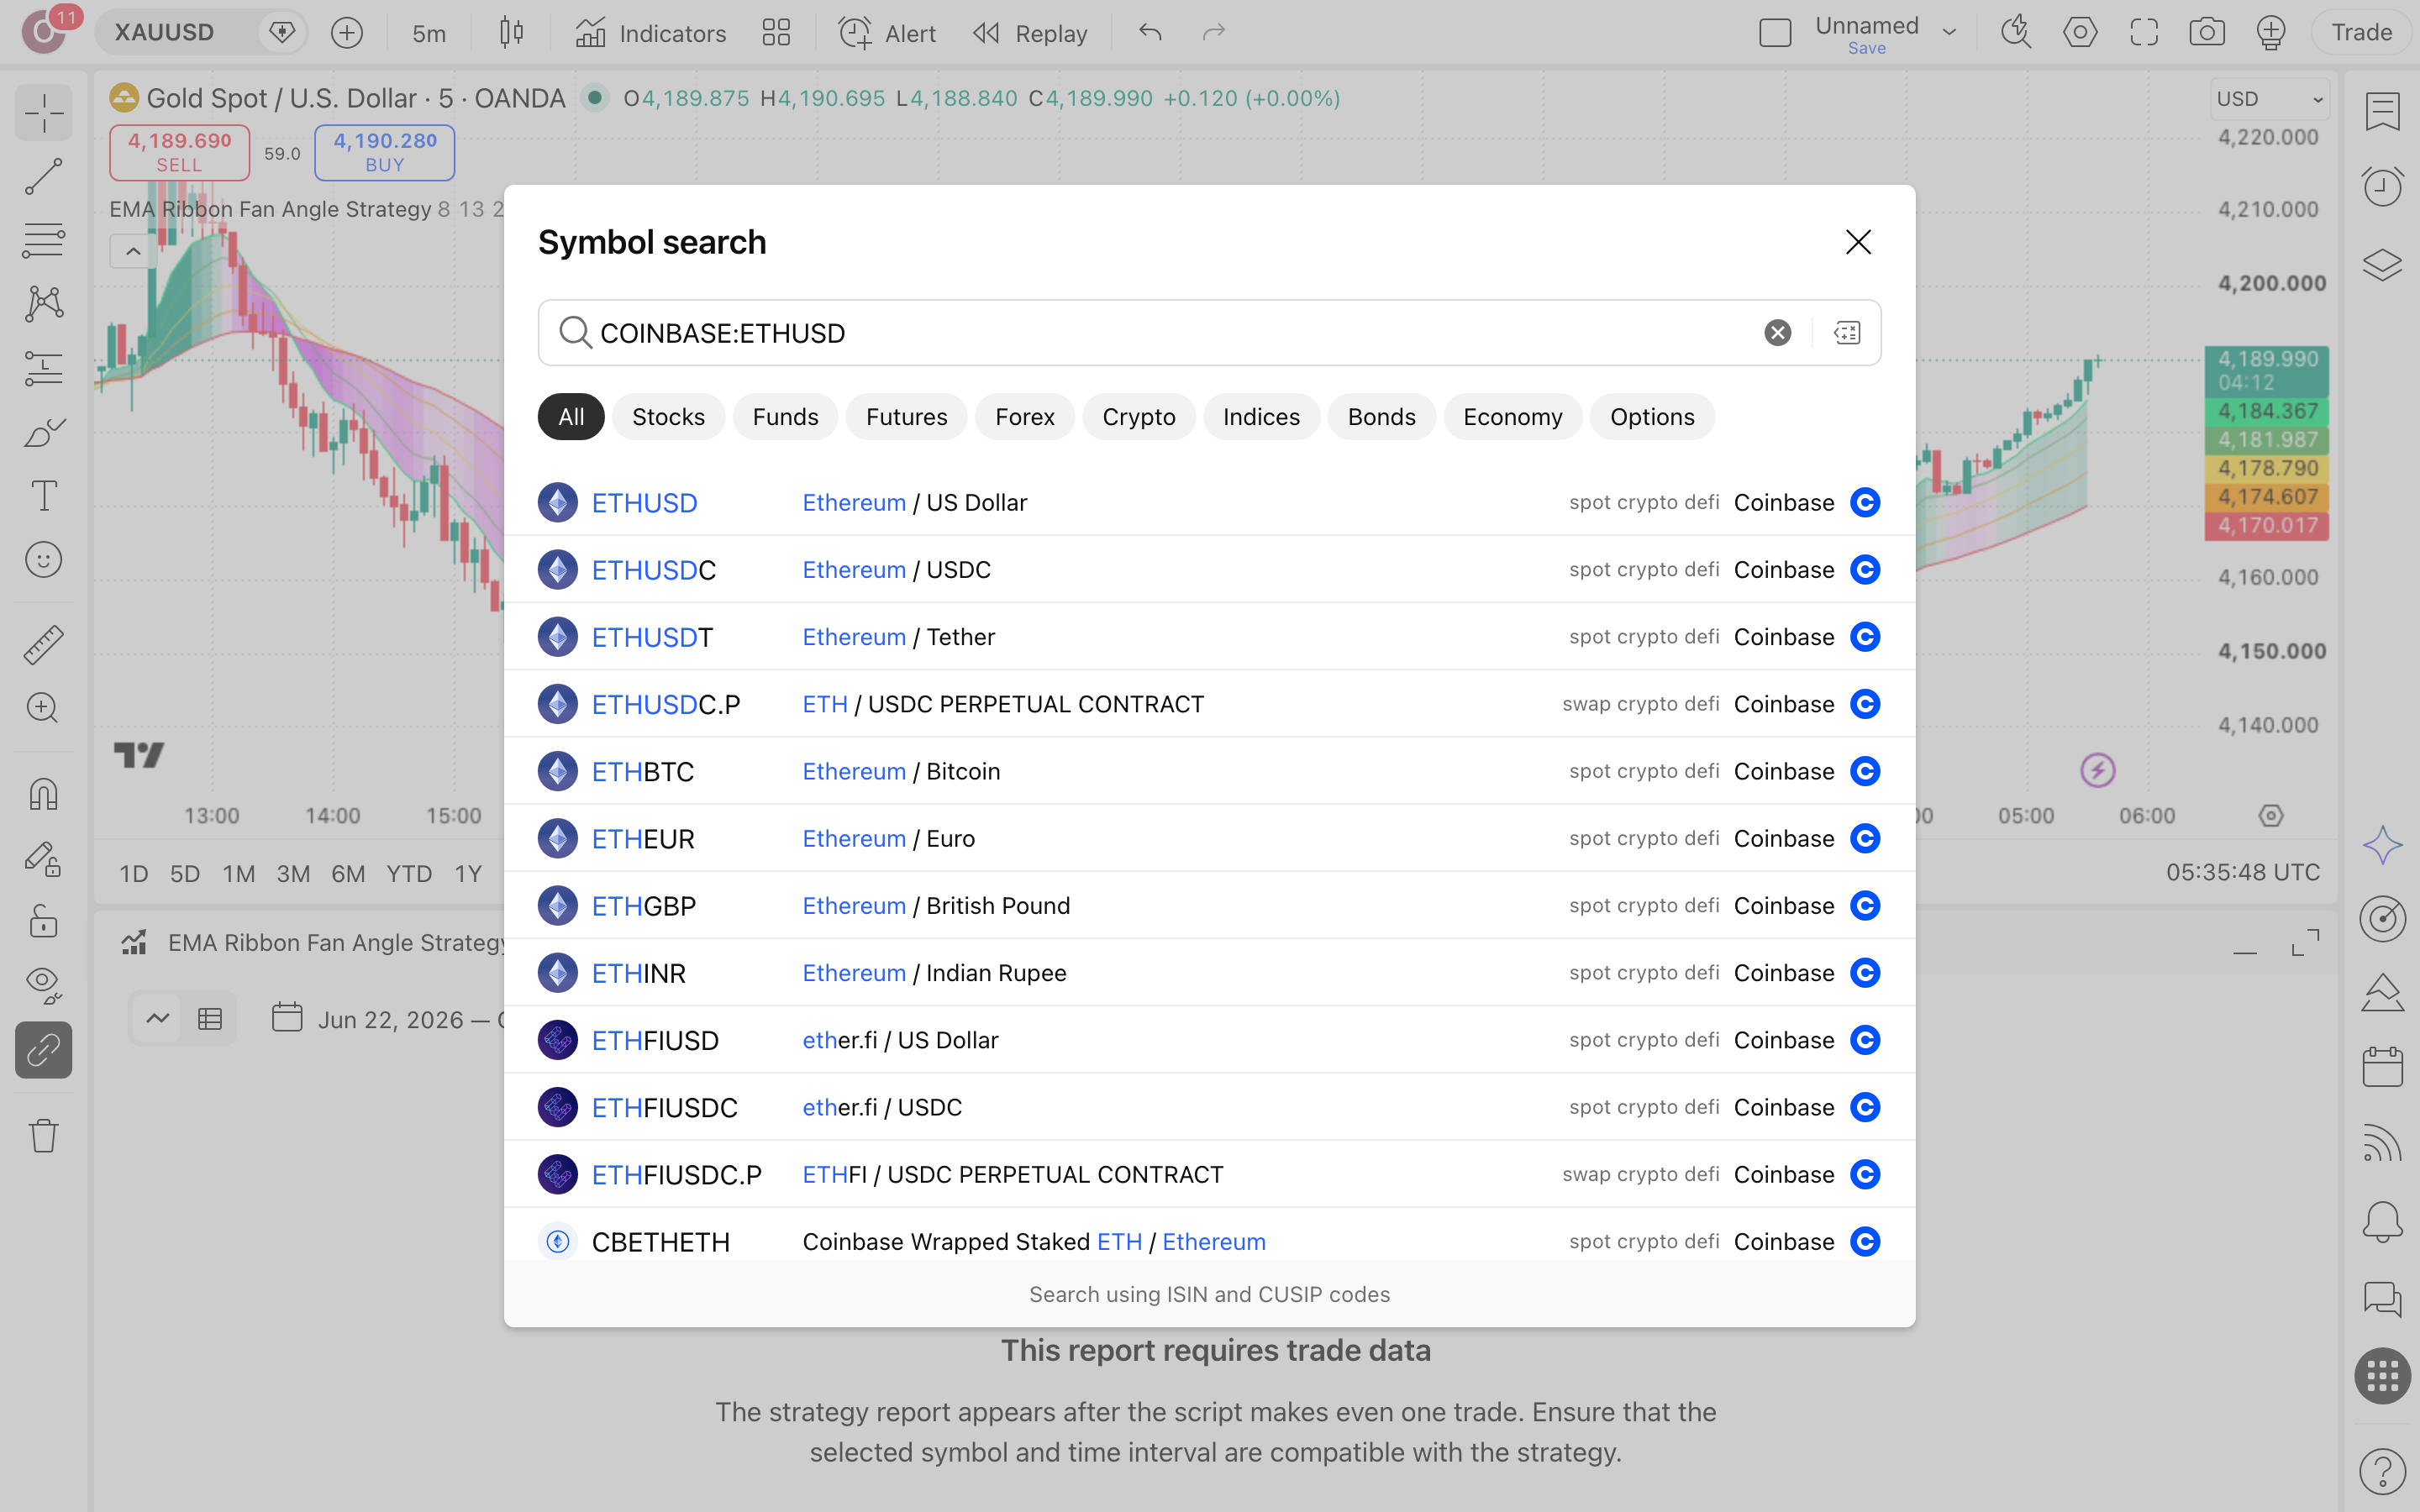Filter symbols by Futures
Viewport: 2420px width, 1512px height.
click(906, 417)
